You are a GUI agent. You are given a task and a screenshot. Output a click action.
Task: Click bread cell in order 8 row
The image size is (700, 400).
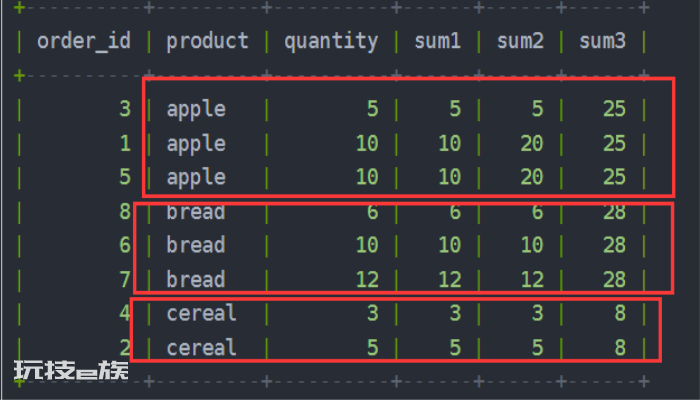point(196,212)
